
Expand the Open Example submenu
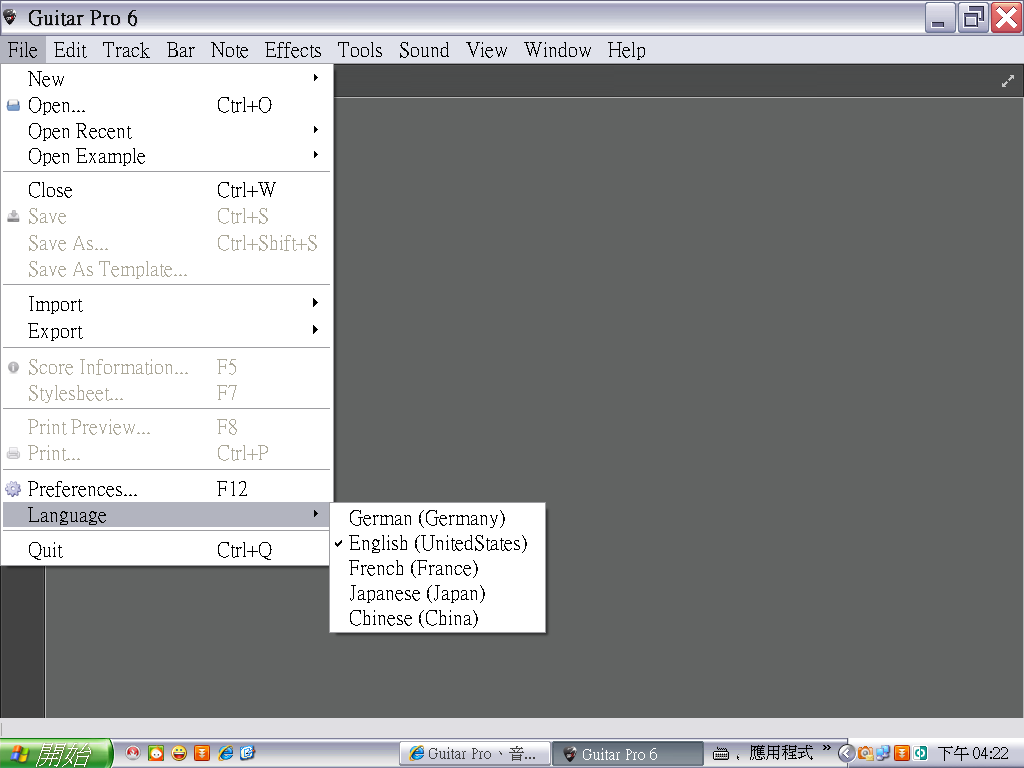[x=167, y=157]
